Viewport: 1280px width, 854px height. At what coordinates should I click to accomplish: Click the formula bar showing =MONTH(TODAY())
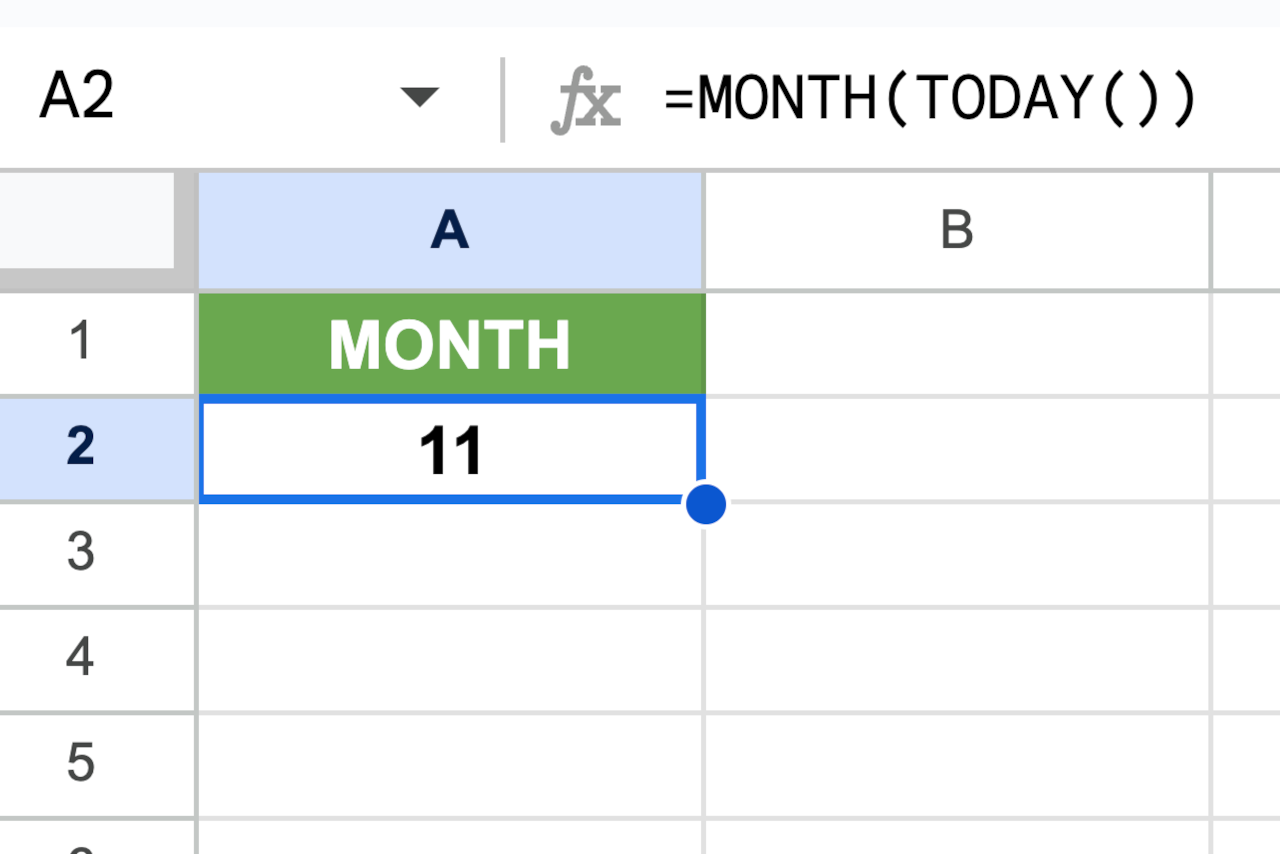[x=930, y=97]
